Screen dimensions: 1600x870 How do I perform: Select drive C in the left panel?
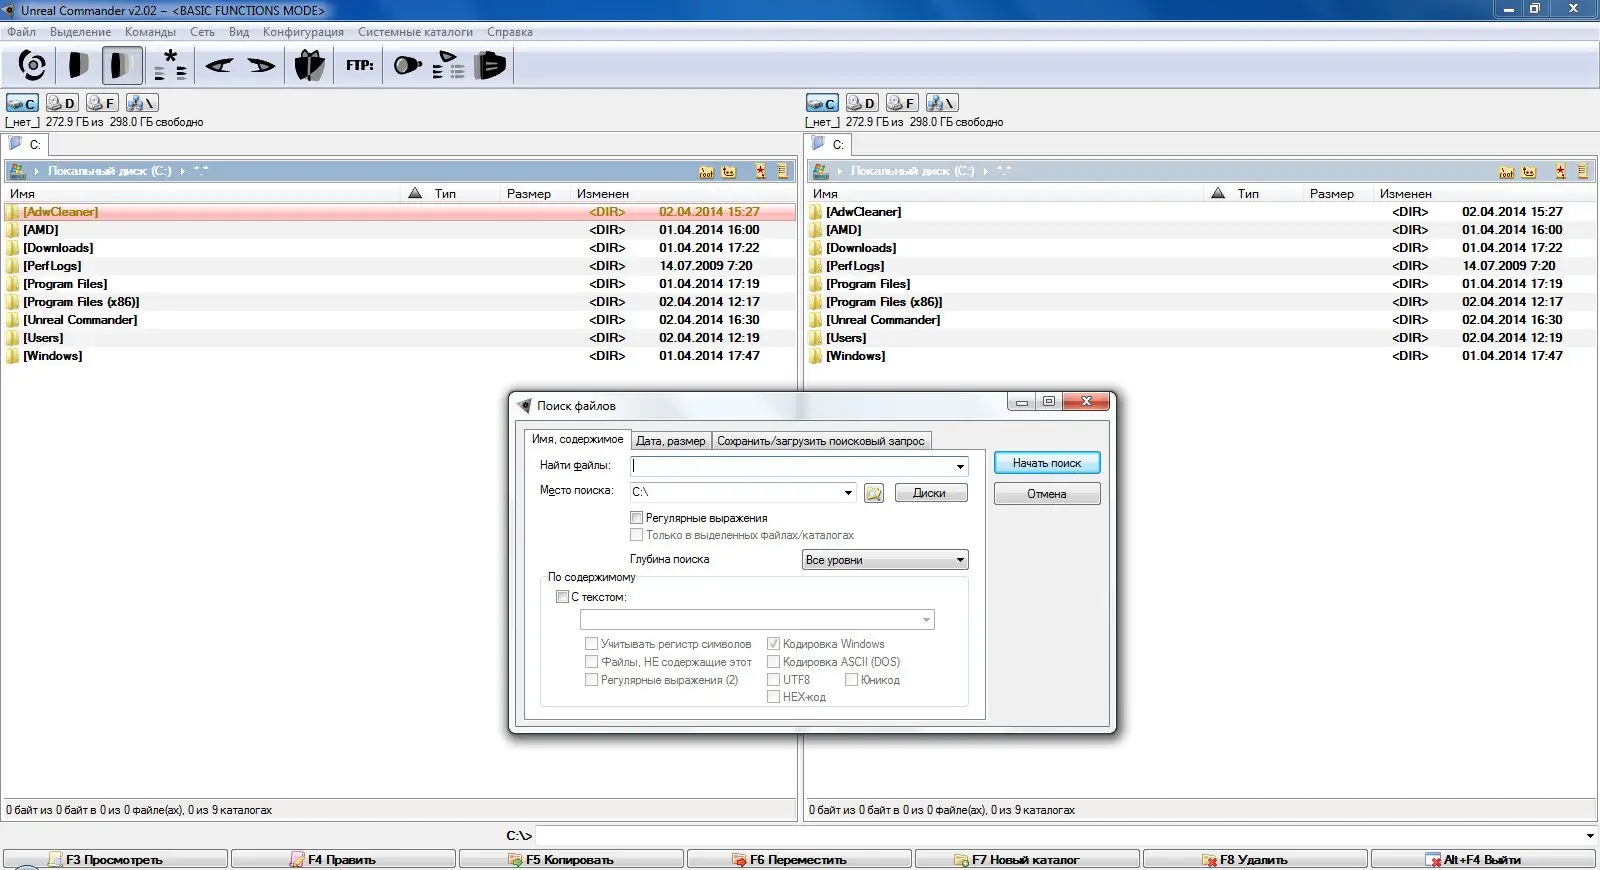click(22, 103)
